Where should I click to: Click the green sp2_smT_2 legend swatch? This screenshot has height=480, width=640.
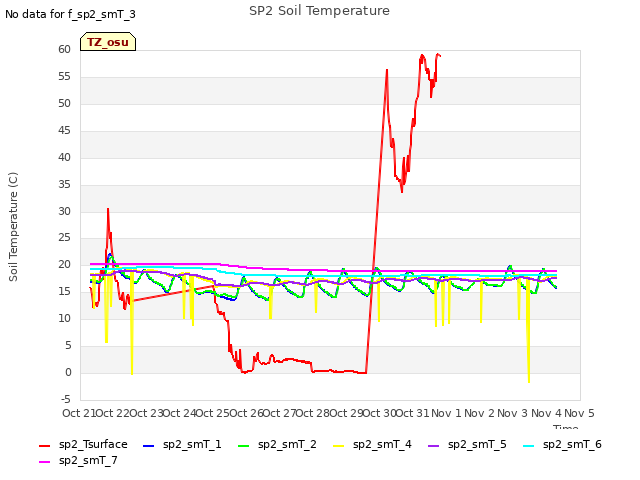(243, 446)
